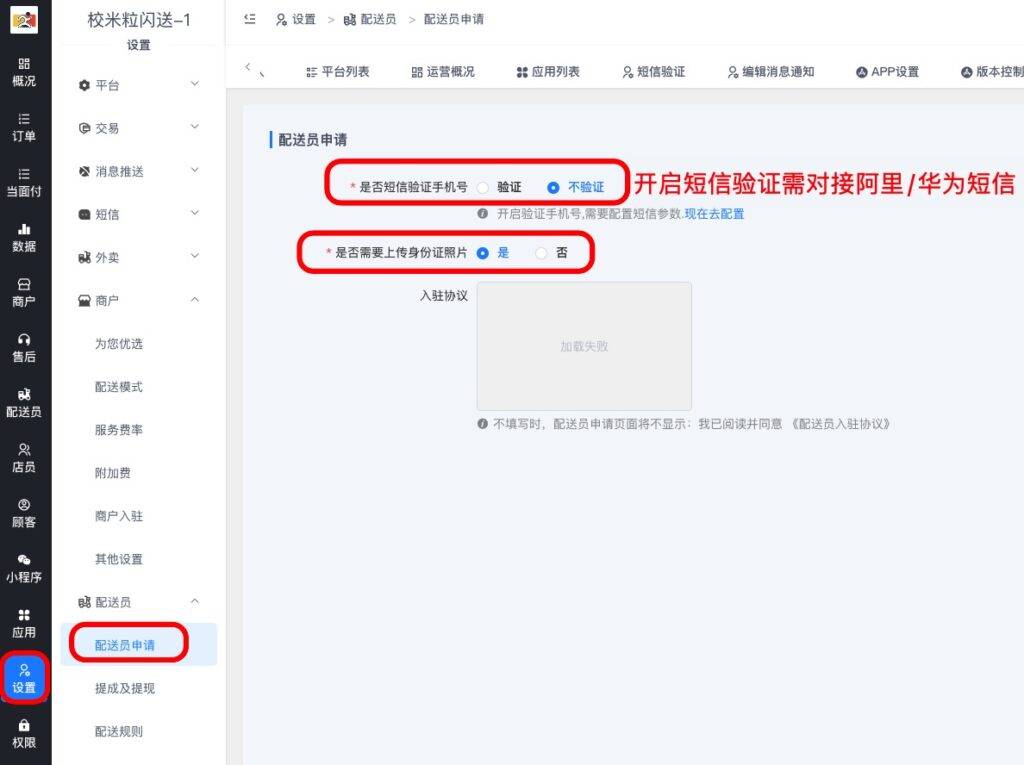Image resolution: width=1024 pixels, height=765 pixels.
Task: Switch to the 运营概况 tab
Action: click(x=443, y=72)
